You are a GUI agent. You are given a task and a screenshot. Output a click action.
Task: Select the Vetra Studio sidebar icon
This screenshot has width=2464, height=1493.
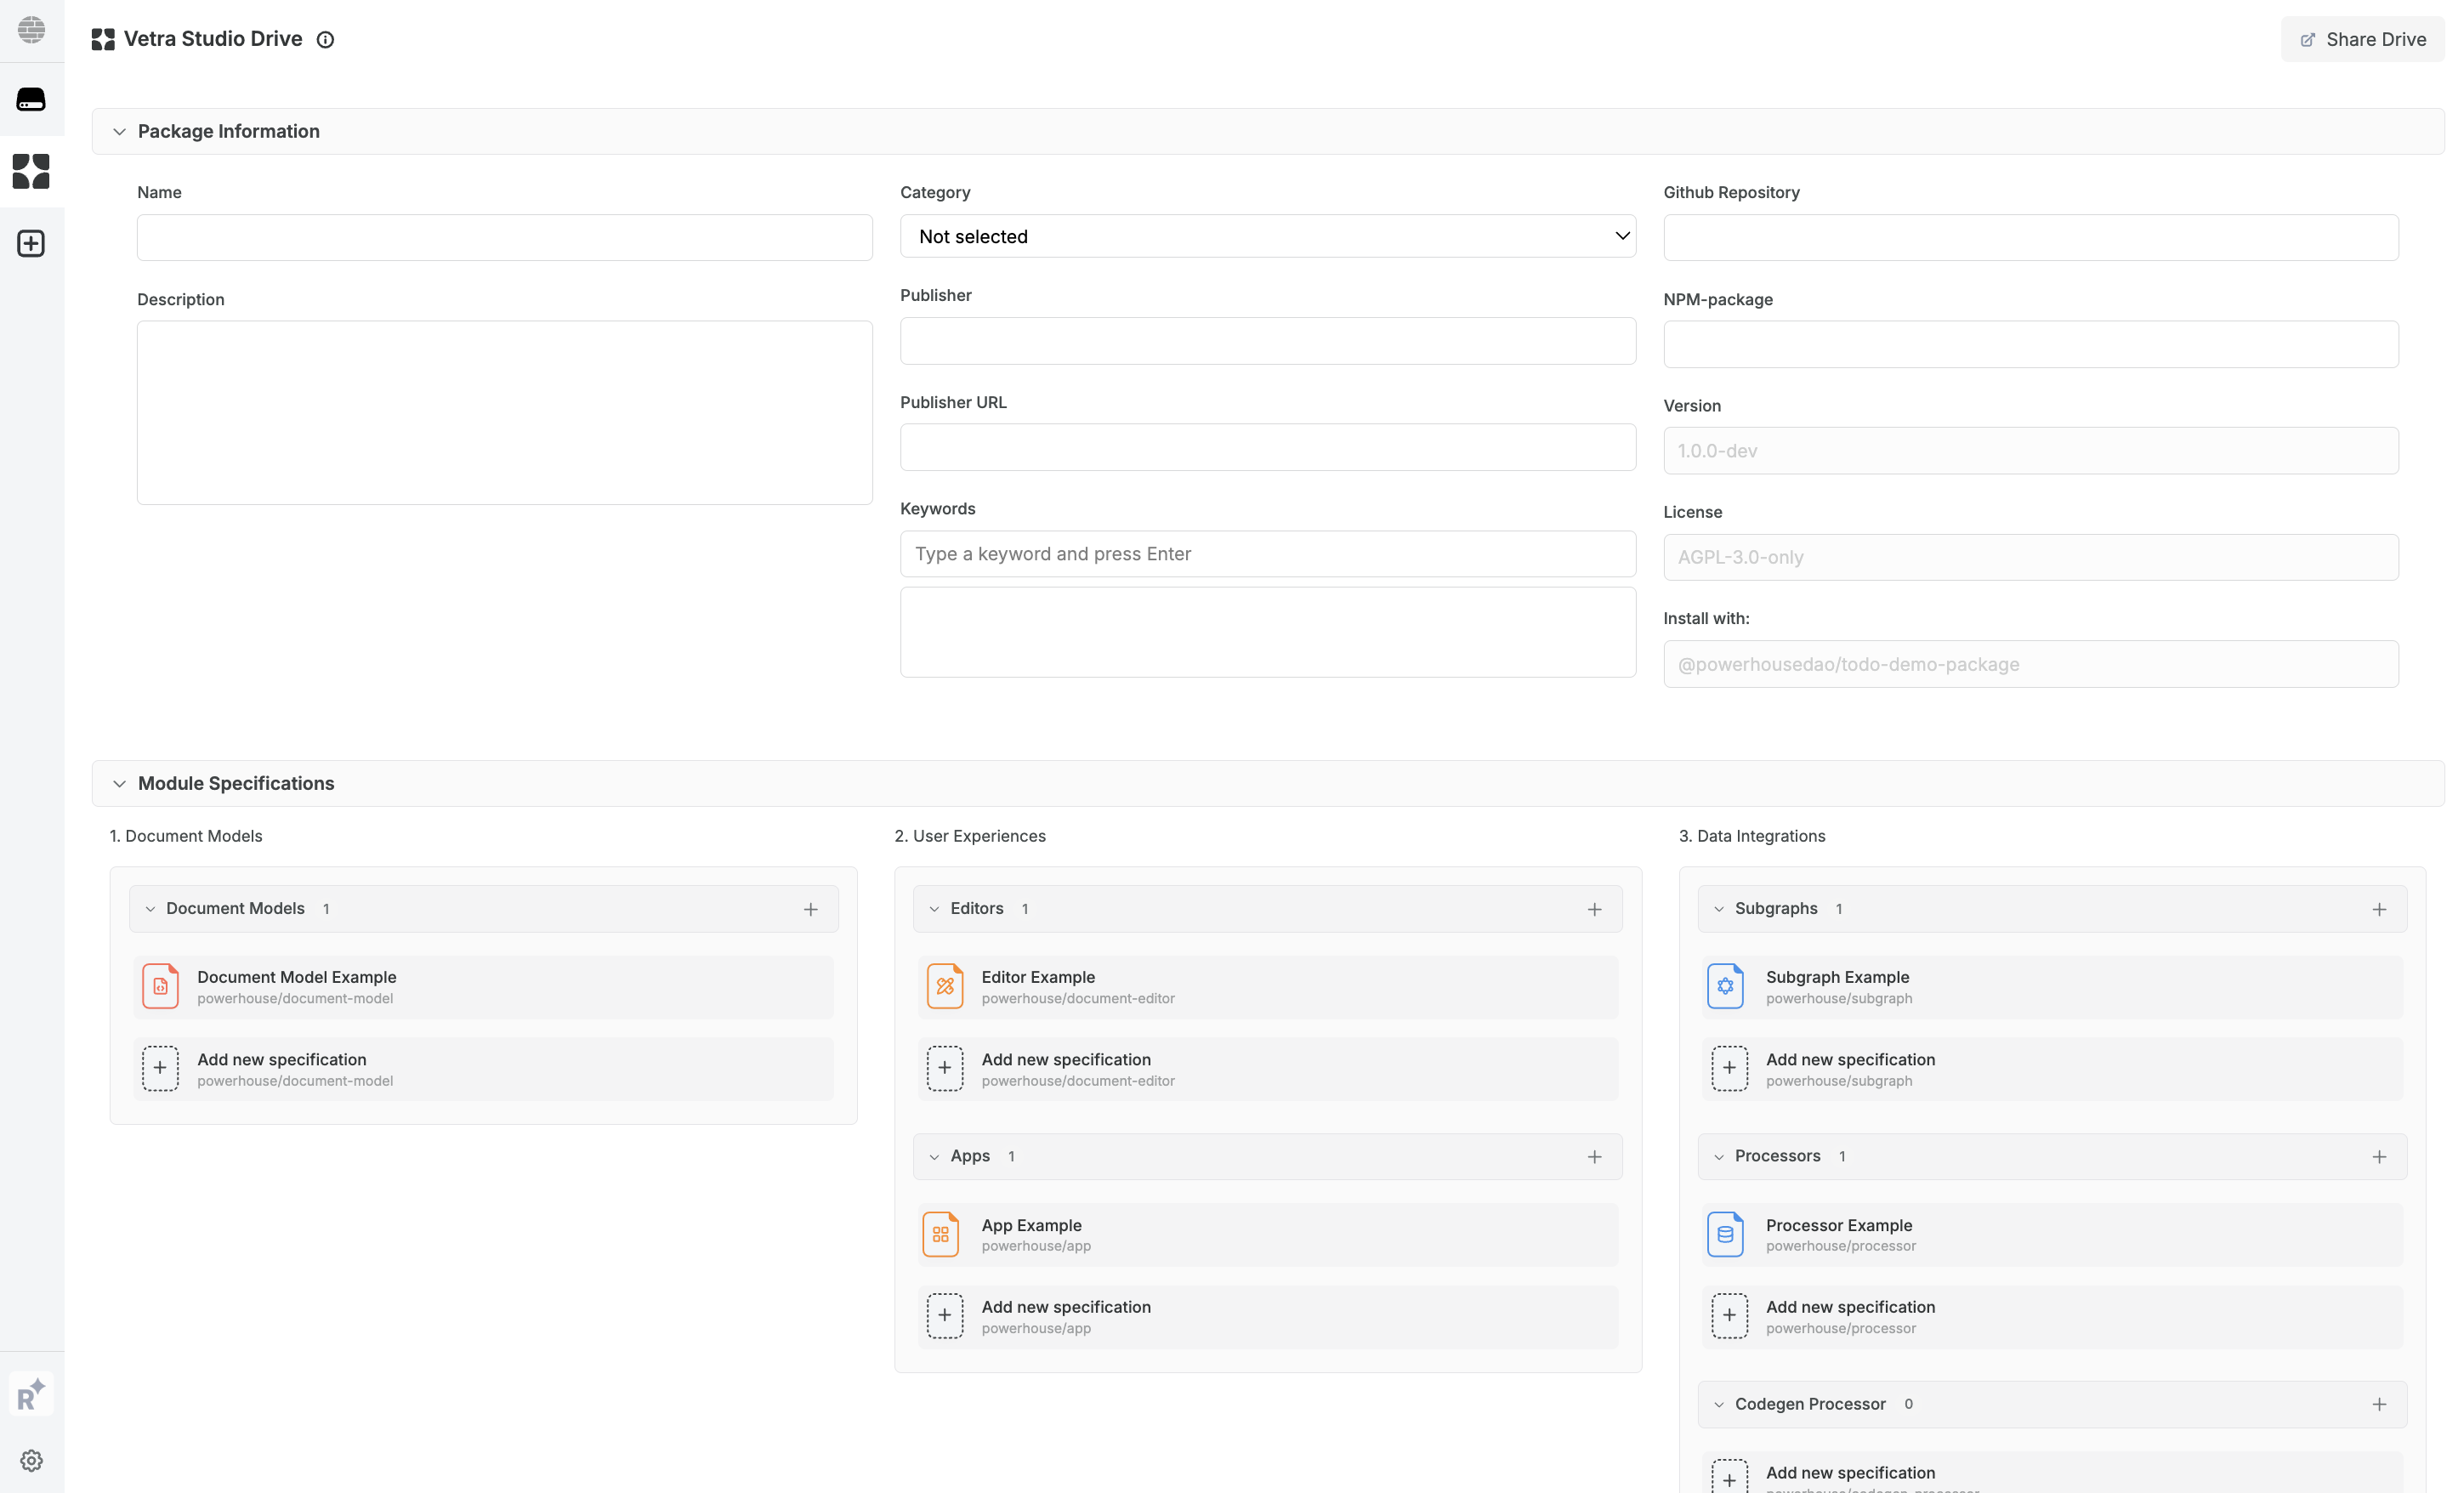point(31,171)
